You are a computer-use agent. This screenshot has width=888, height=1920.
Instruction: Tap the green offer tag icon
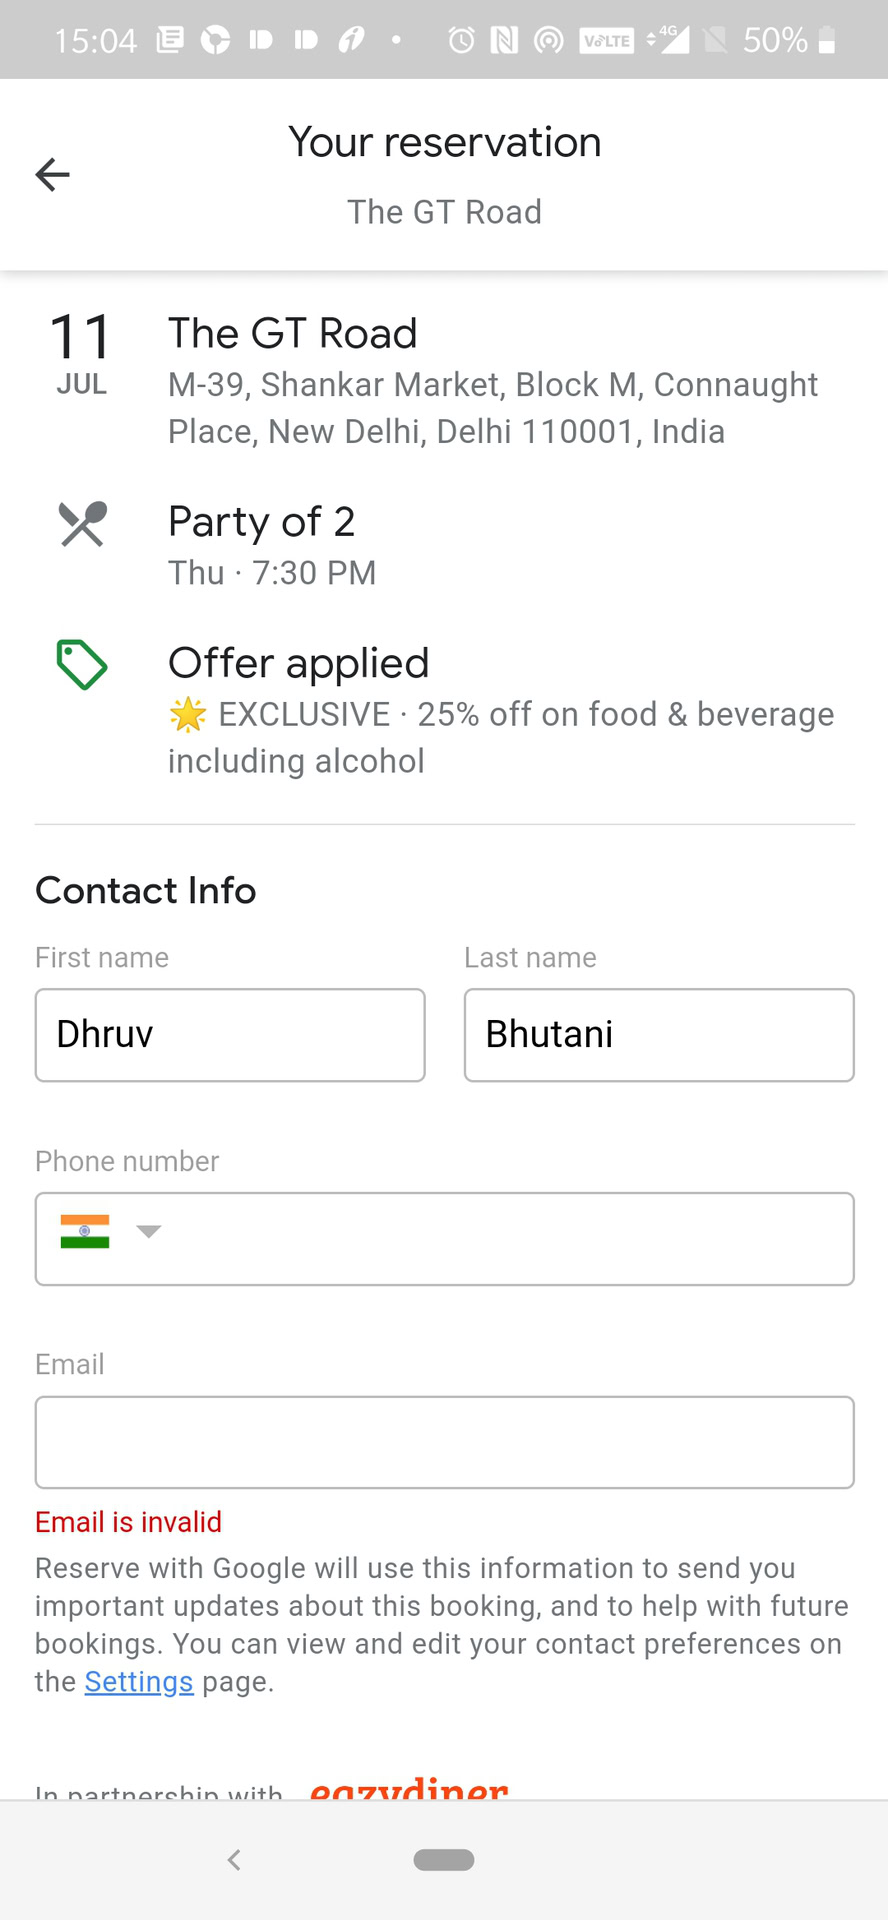(82, 665)
